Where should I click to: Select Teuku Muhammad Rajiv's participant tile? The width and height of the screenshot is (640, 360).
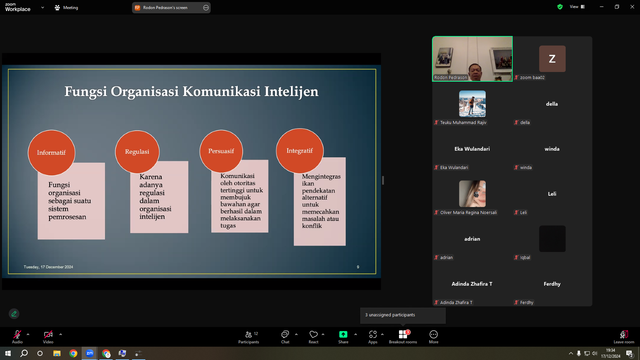pos(472,104)
